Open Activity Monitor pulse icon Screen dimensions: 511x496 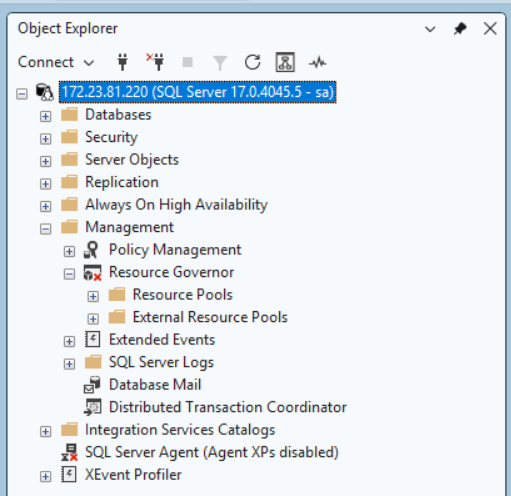pos(318,62)
